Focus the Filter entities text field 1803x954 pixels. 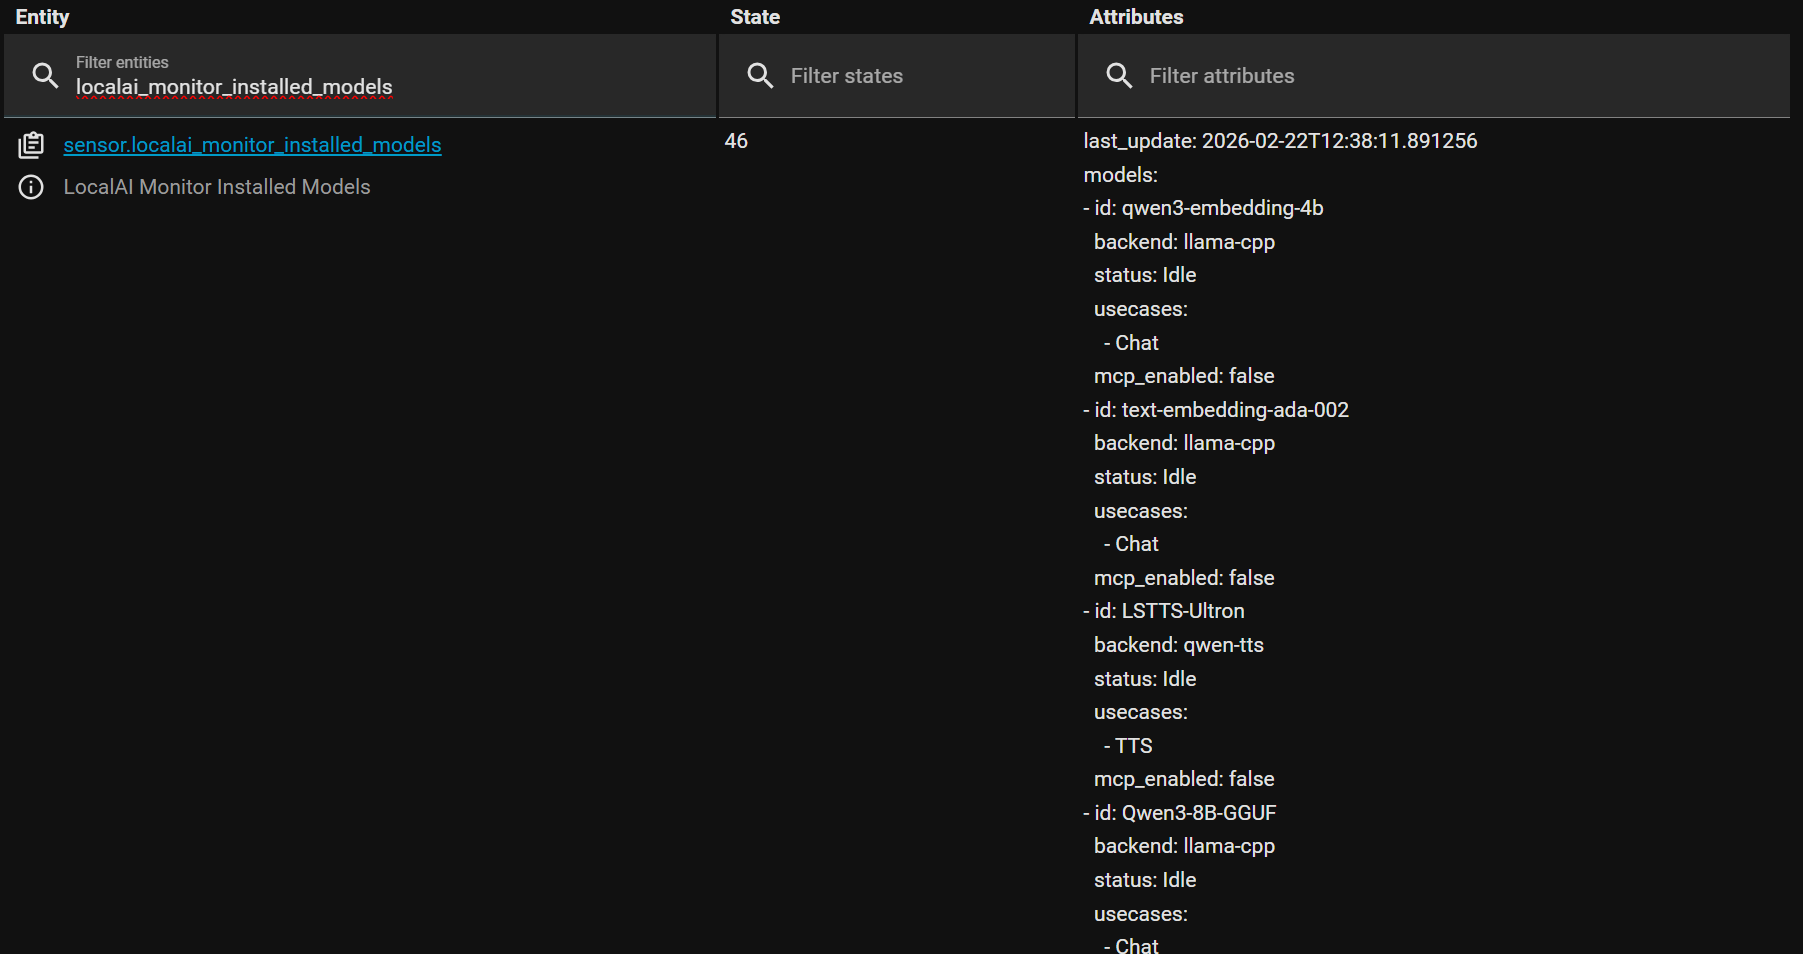tap(380, 87)
